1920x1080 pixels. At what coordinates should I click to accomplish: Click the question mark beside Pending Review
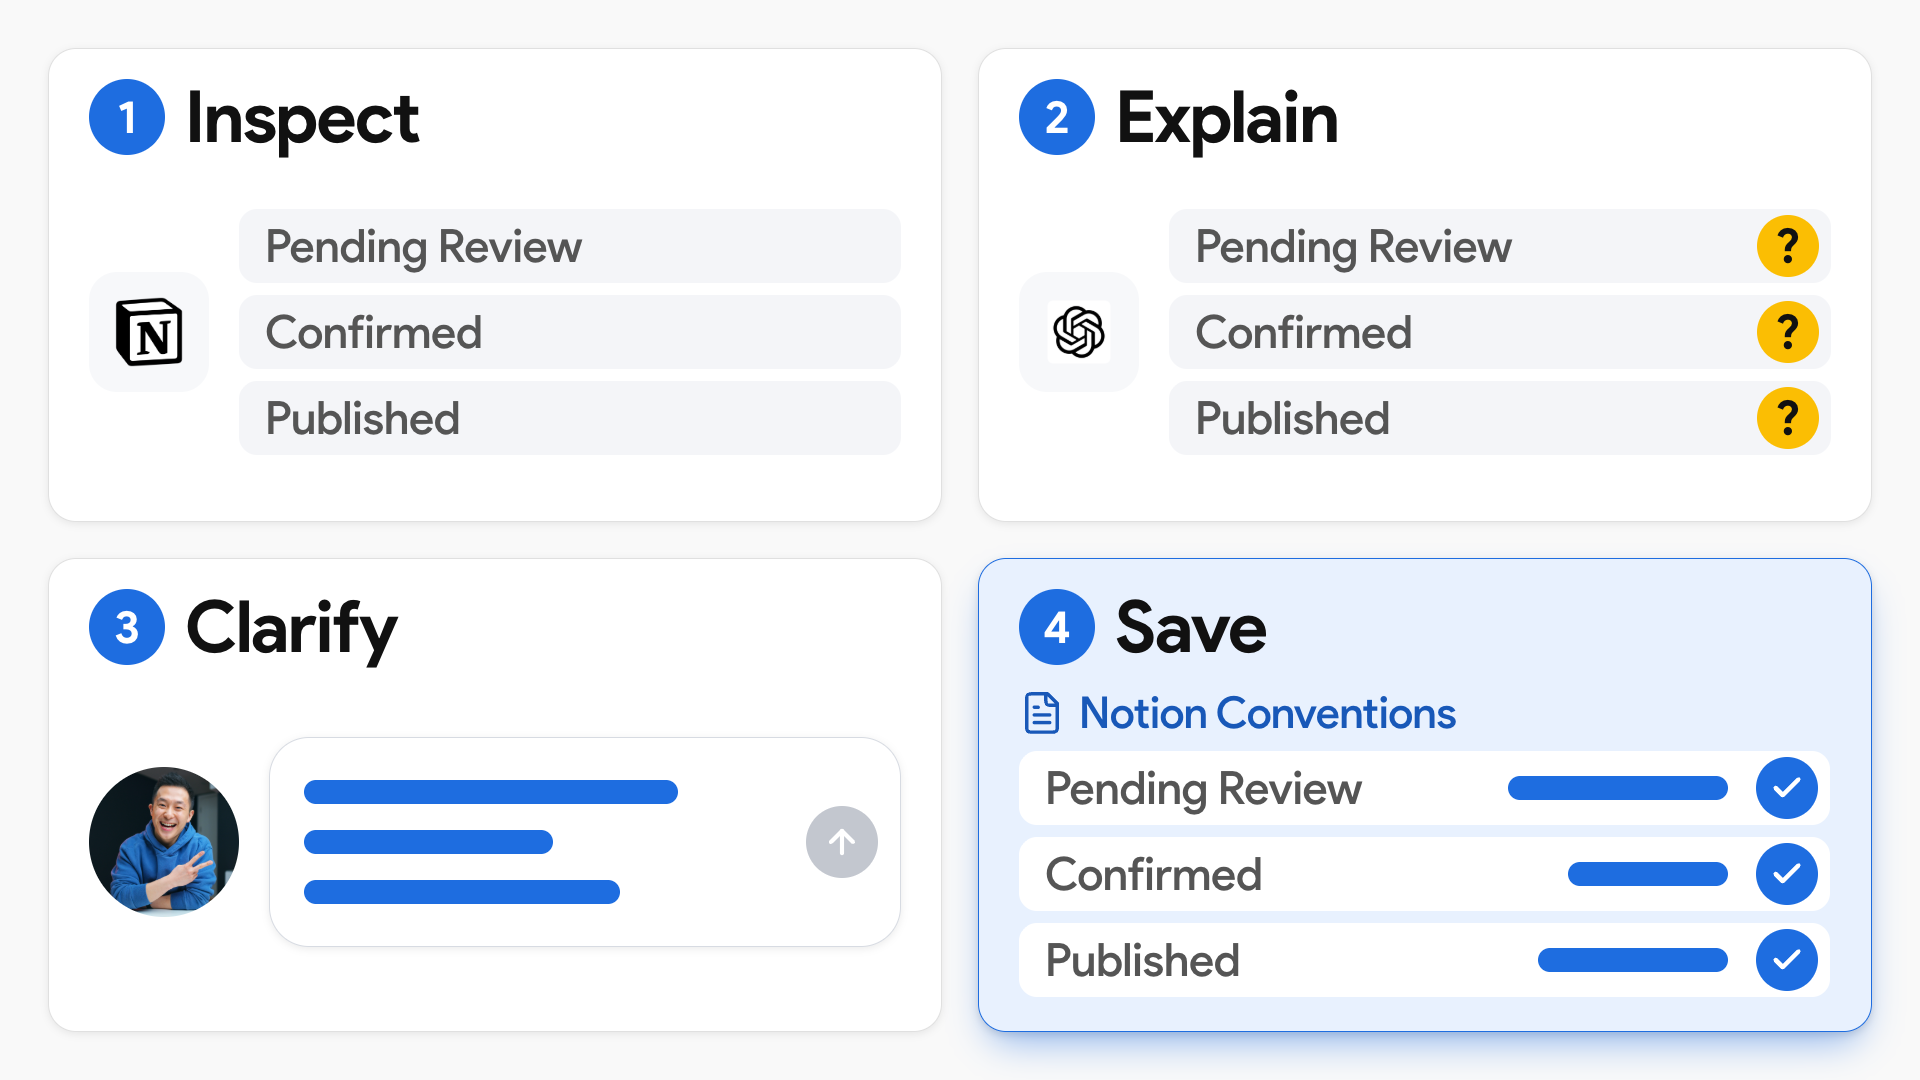1788,246
